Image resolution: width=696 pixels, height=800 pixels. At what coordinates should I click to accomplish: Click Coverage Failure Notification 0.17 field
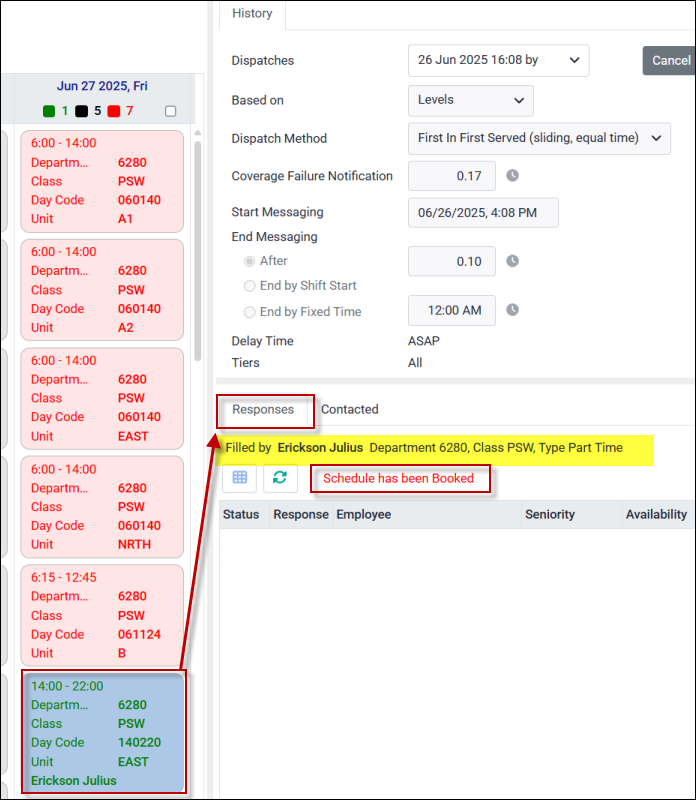452,176
